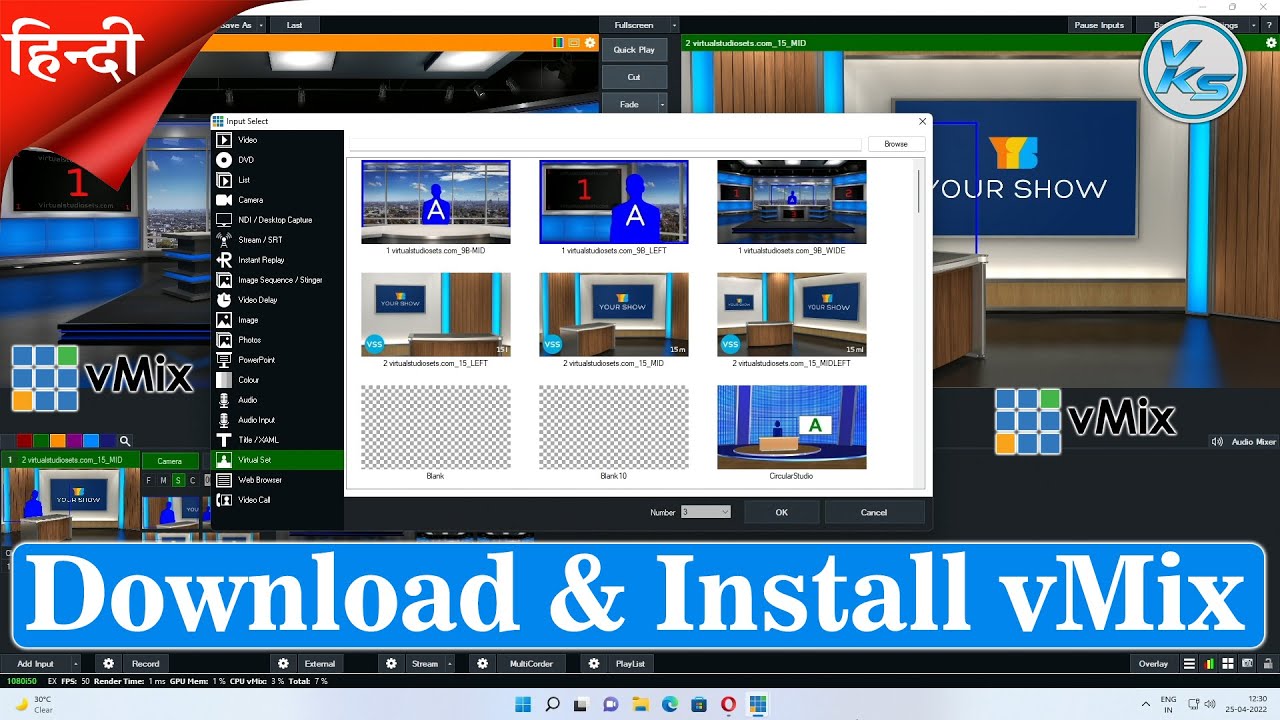
Task: Click the Browse button
Action: (x=896, y=144)
